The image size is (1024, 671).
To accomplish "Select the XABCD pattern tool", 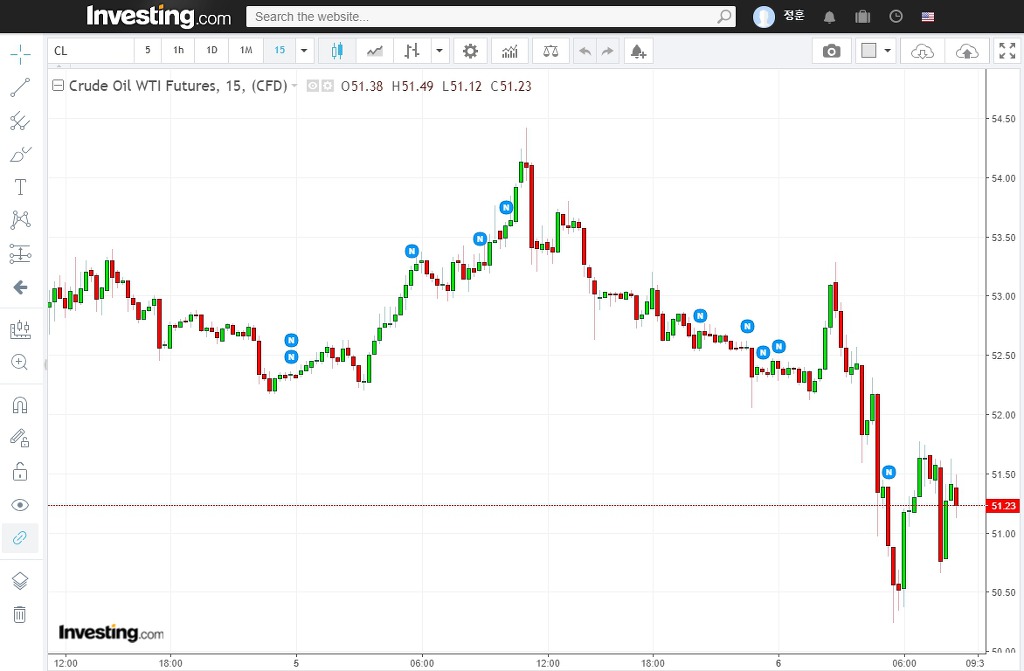I will click(20, 220).
